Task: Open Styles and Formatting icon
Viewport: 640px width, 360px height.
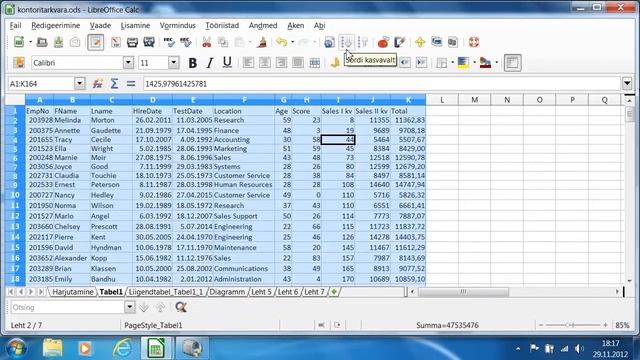Action: pos(19,62)
